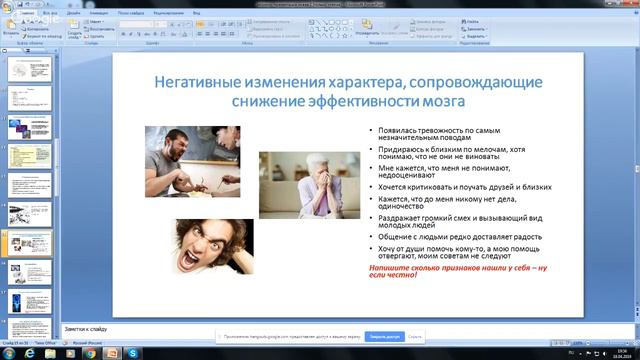Open the line spacing dropdown
This screenshot has width=640, height=360.
(241, 24)
